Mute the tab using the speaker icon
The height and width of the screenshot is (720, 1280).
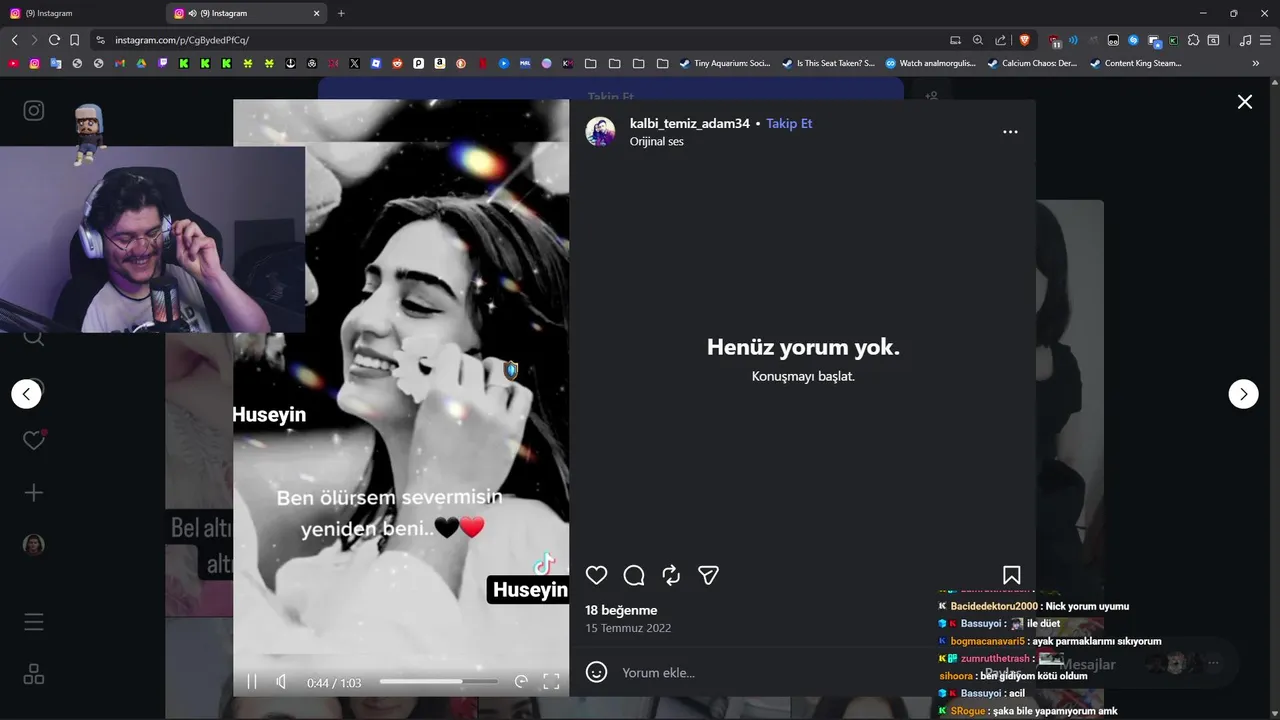point(192,13)
